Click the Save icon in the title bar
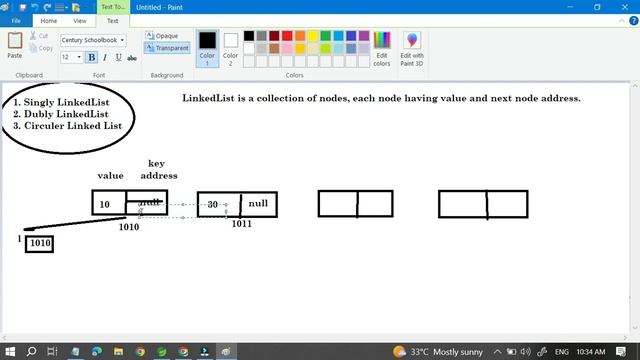 pyautogui.click(x=22, y=7)
